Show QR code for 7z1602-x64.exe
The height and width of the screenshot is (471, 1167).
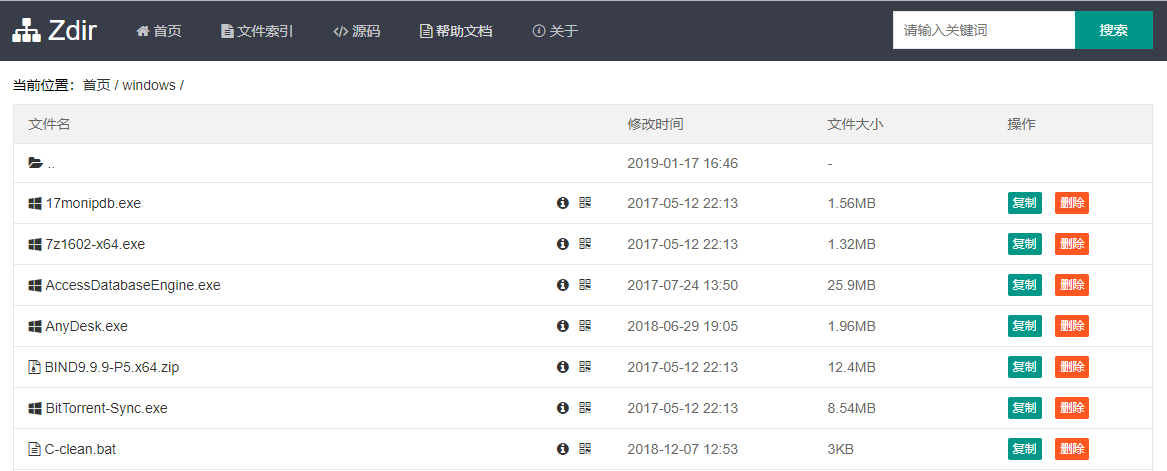pos(585,244)
